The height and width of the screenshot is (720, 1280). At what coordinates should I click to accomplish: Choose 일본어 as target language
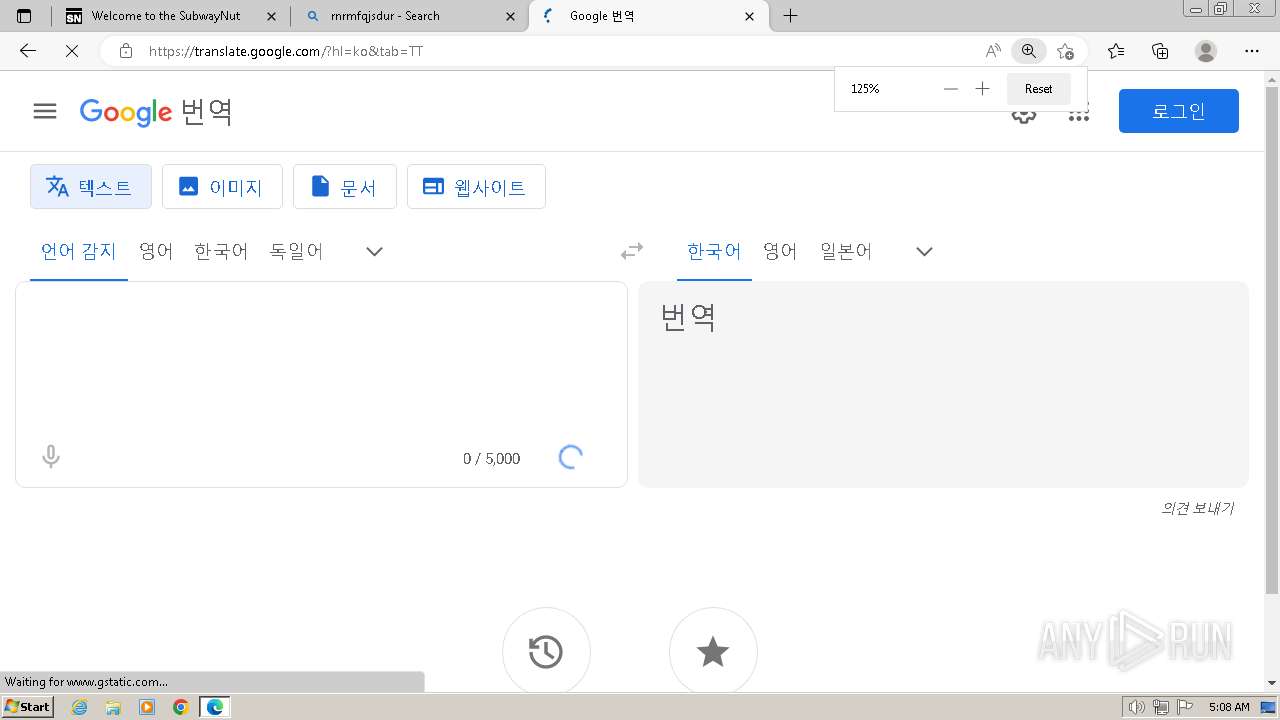point(846,251)
